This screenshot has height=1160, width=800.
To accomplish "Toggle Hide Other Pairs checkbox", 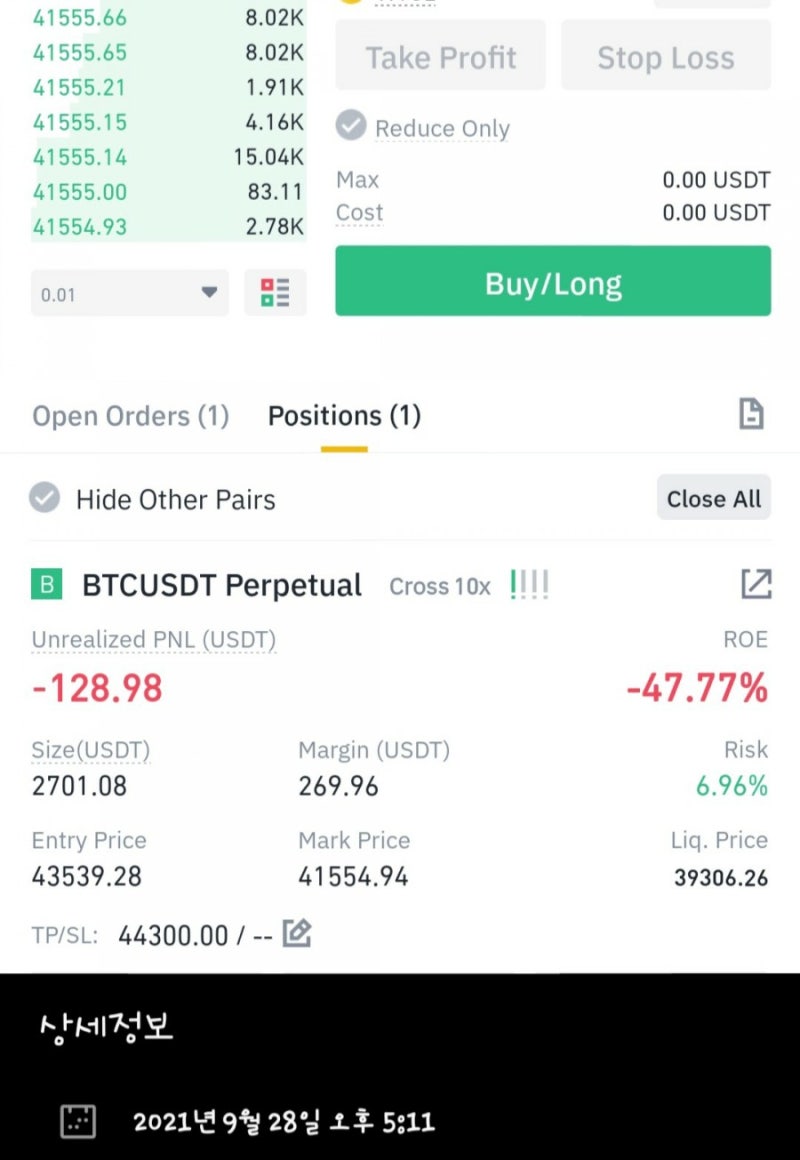I will point(44,498).
